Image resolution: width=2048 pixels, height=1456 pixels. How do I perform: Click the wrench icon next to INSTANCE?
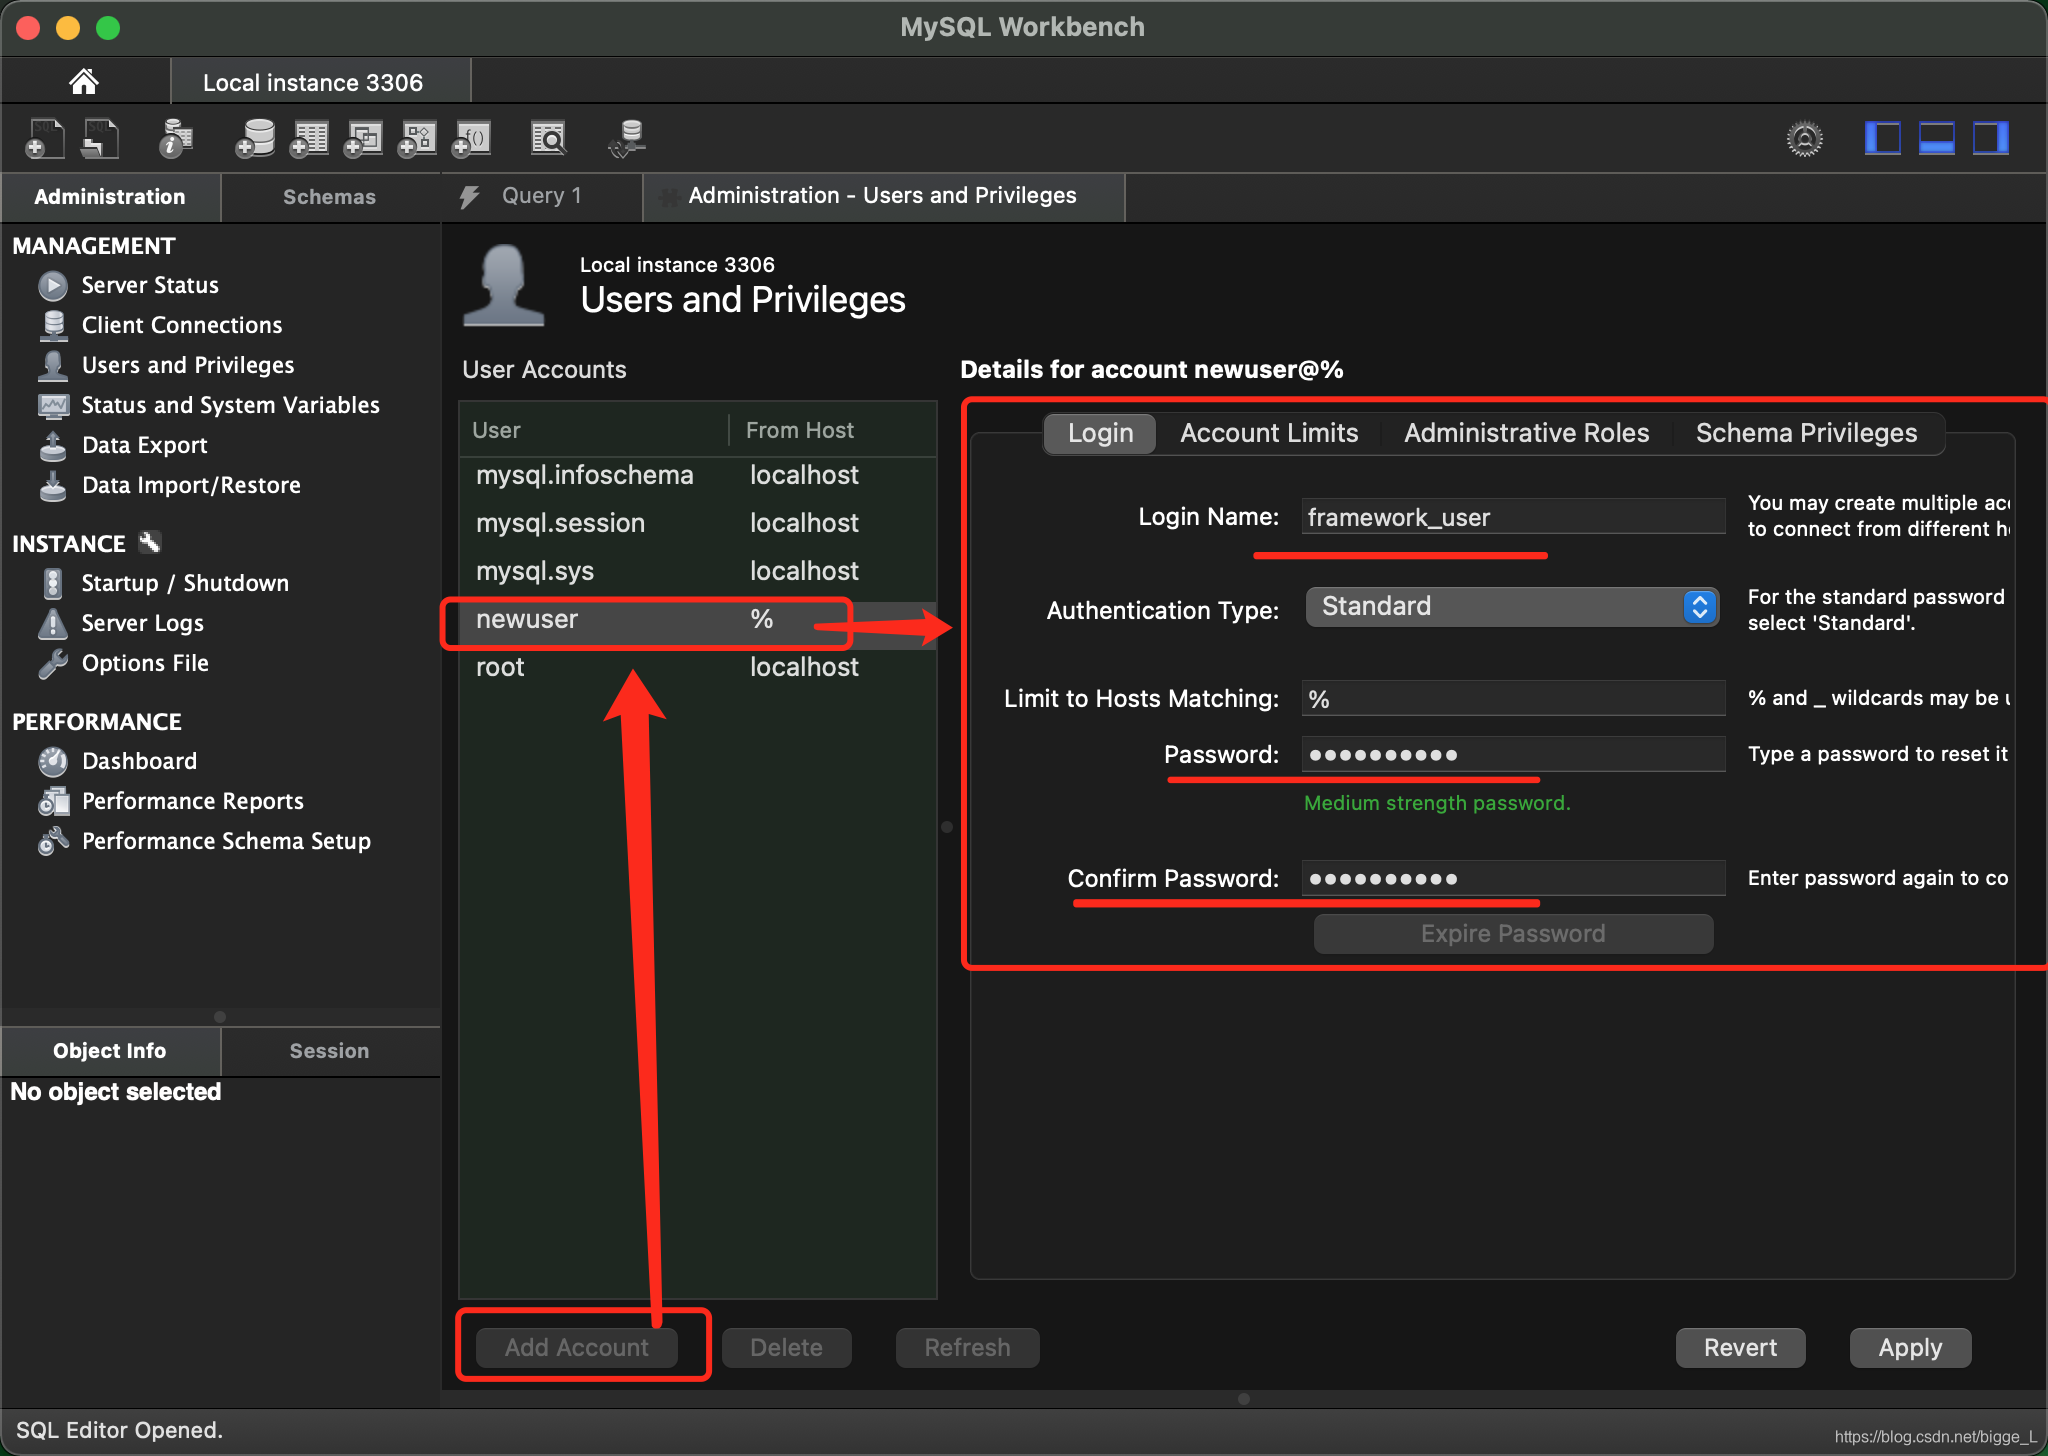point(150,542)
